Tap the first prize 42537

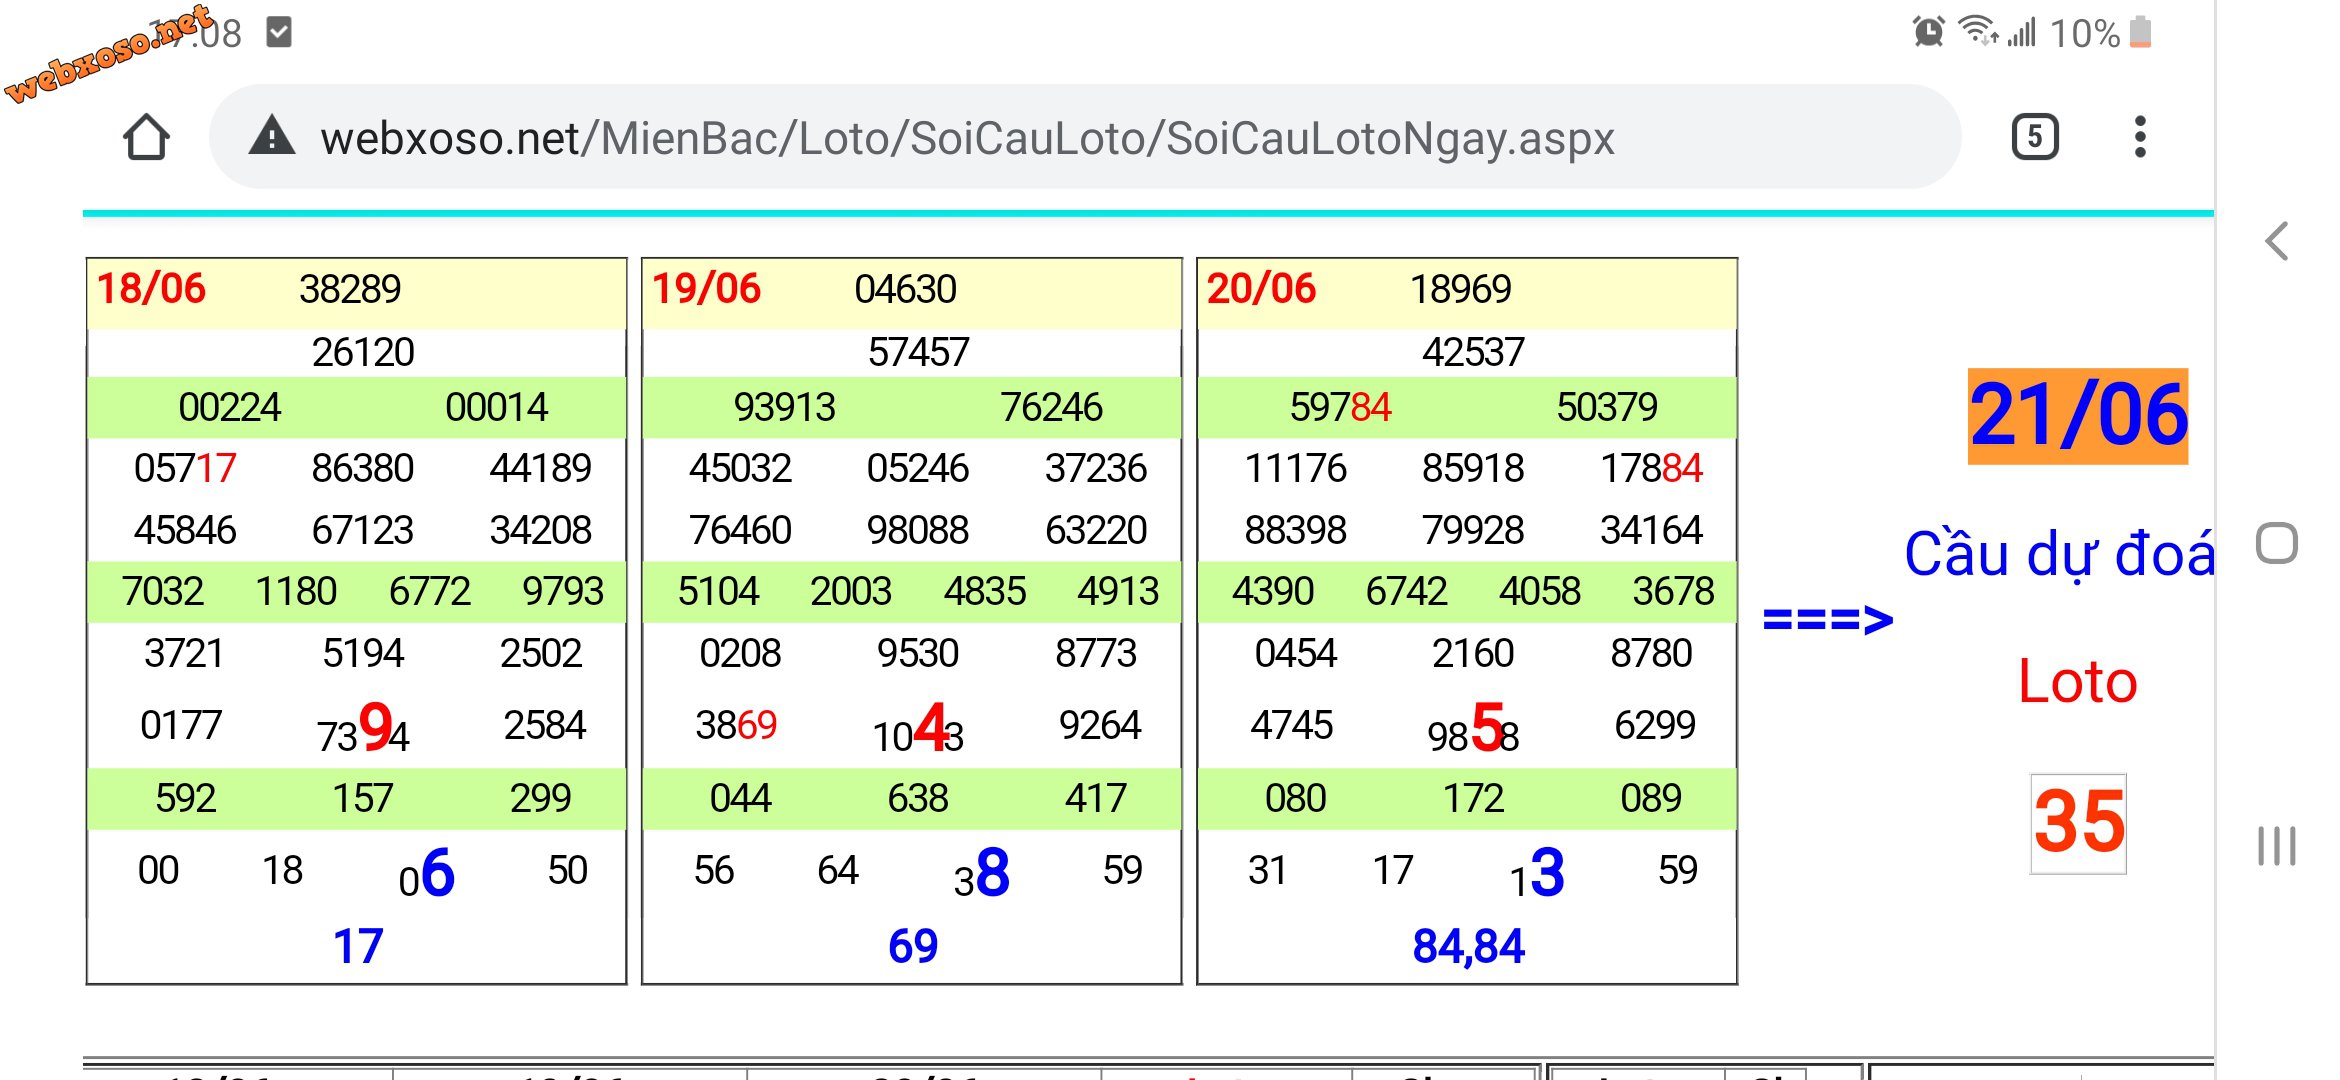point(1473,353)
